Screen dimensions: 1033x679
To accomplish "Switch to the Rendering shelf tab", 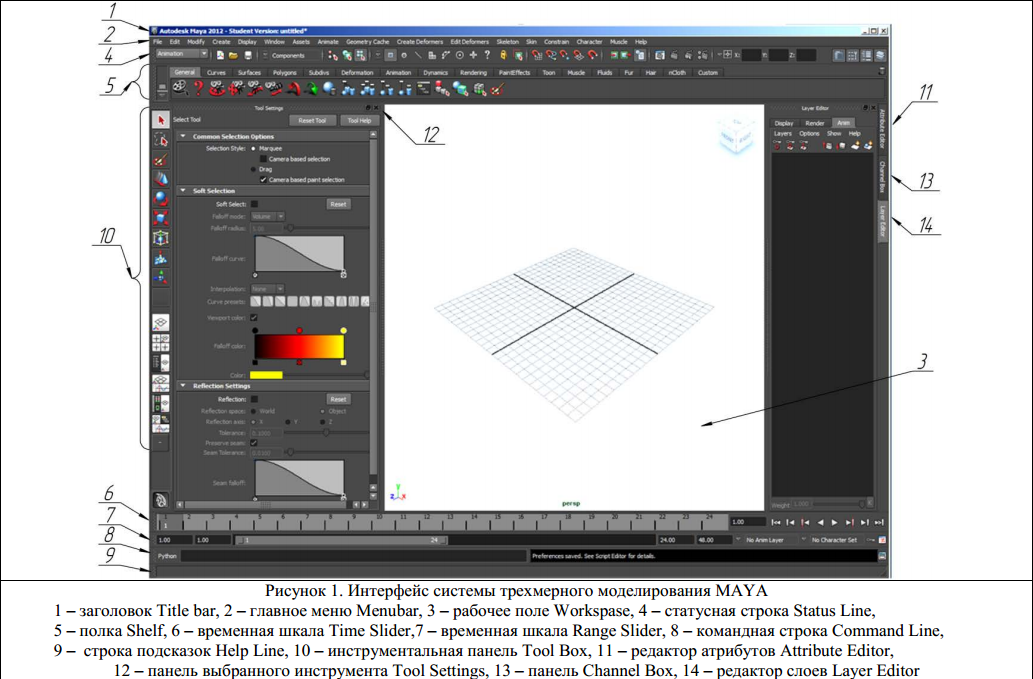I will (x=473, y=72).
